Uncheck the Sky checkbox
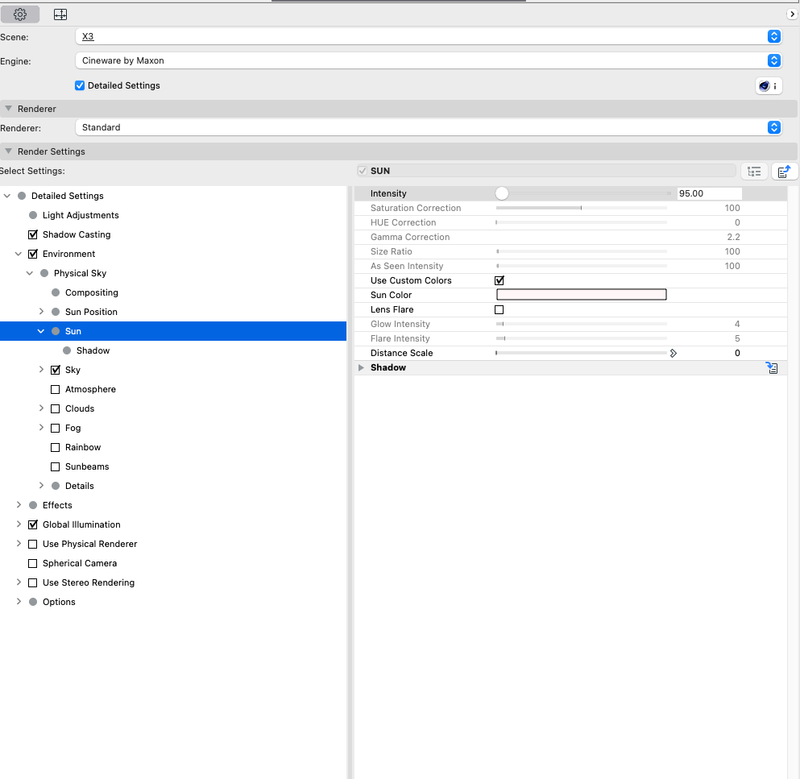 [56, 370]
